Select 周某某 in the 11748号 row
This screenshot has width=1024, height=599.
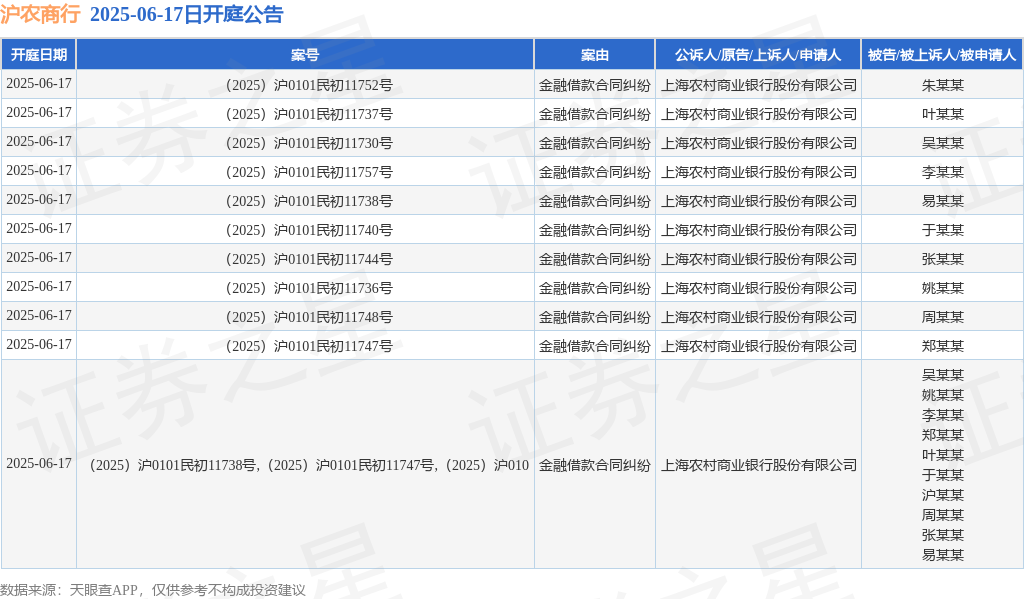[x=942, y=317]
